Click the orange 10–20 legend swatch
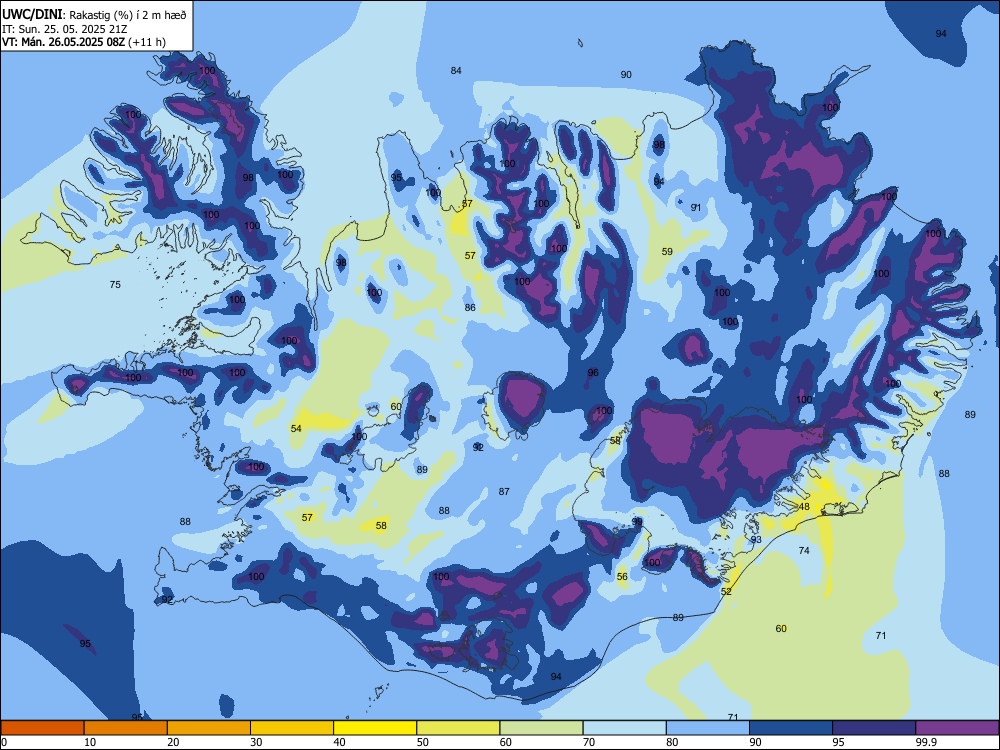This screenshot has height=750, width=1000. click(126, 728)
